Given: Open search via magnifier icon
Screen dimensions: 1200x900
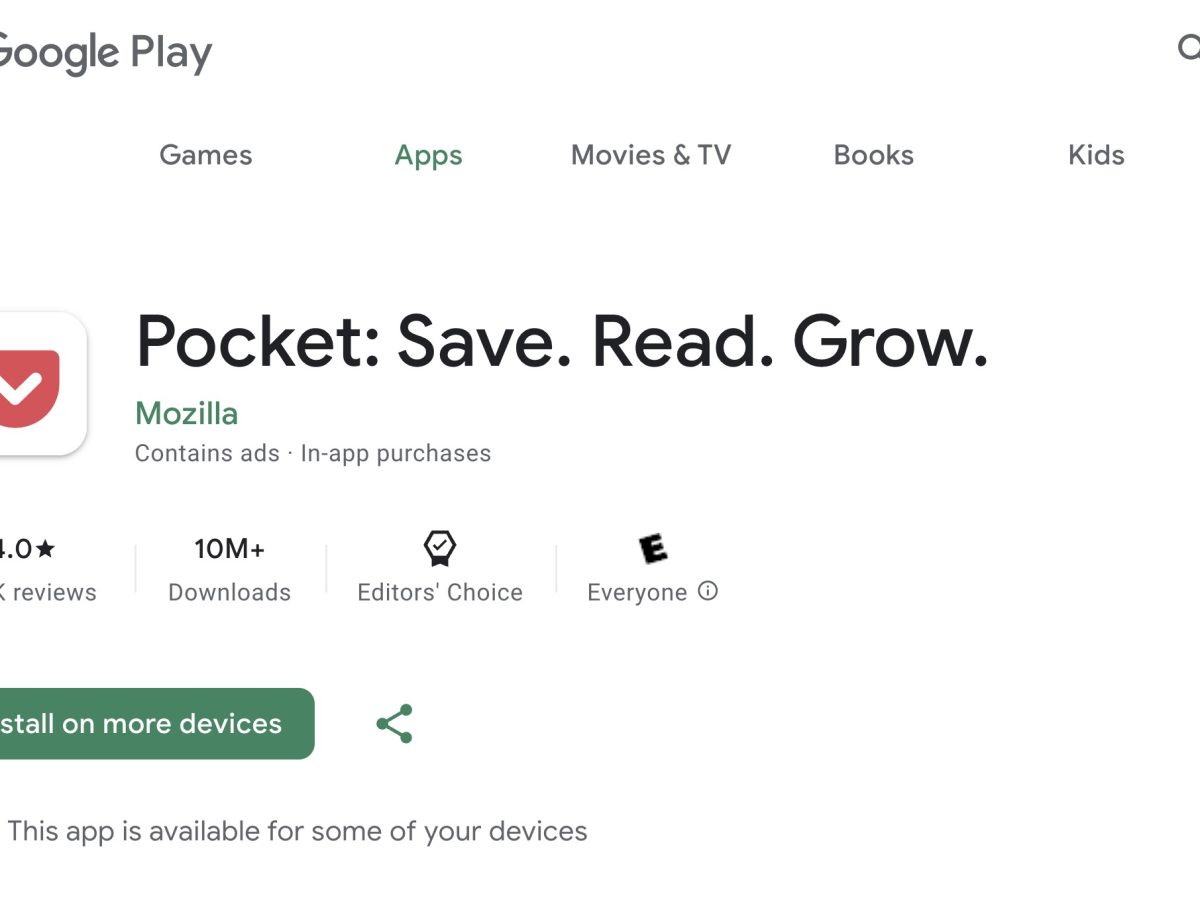Looking at the screenshot, I should [1188, 48].
